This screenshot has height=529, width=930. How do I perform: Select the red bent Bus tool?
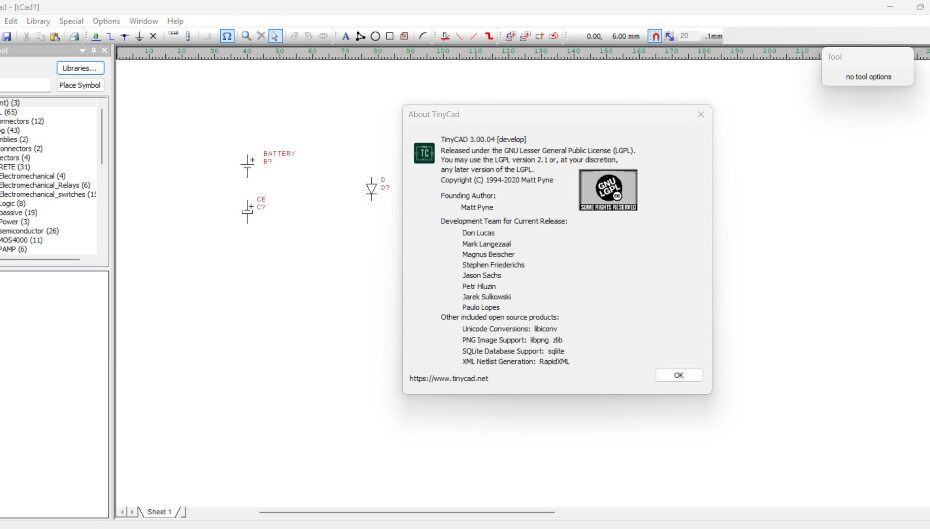click(x=489, y=36)
